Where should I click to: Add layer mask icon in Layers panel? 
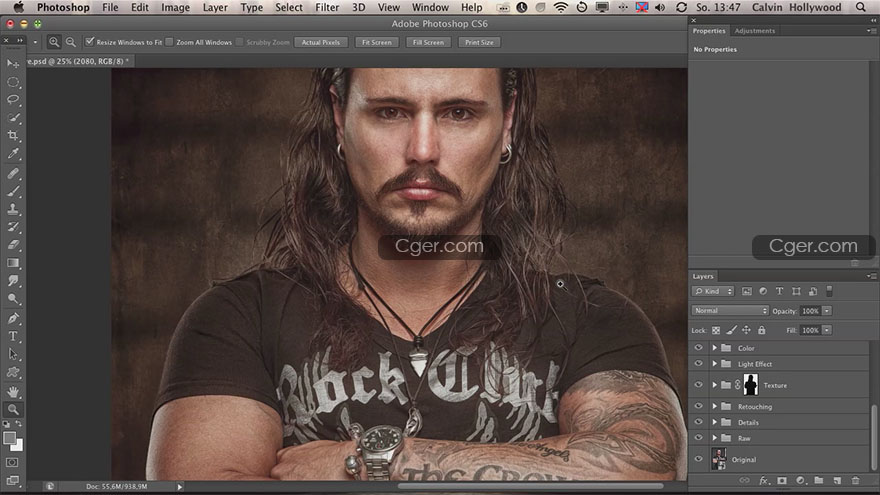(x=782, y=480)
